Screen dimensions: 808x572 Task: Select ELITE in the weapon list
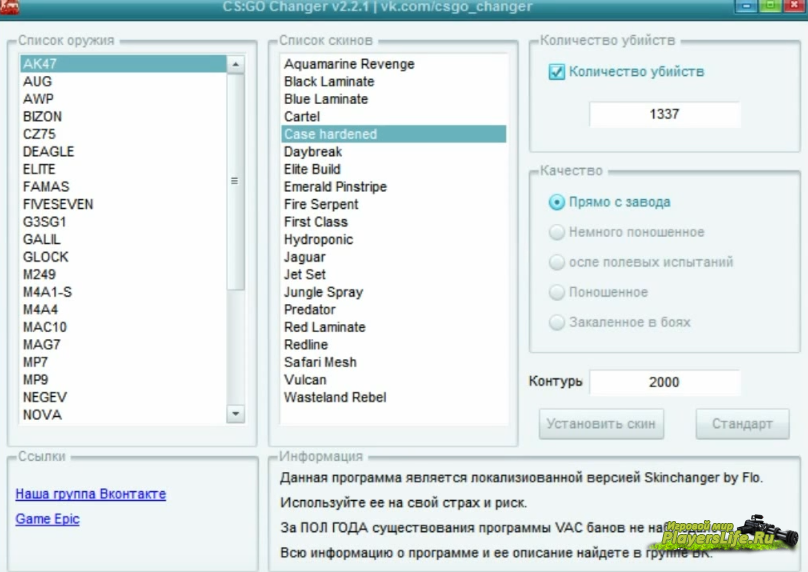coord(123,169)
